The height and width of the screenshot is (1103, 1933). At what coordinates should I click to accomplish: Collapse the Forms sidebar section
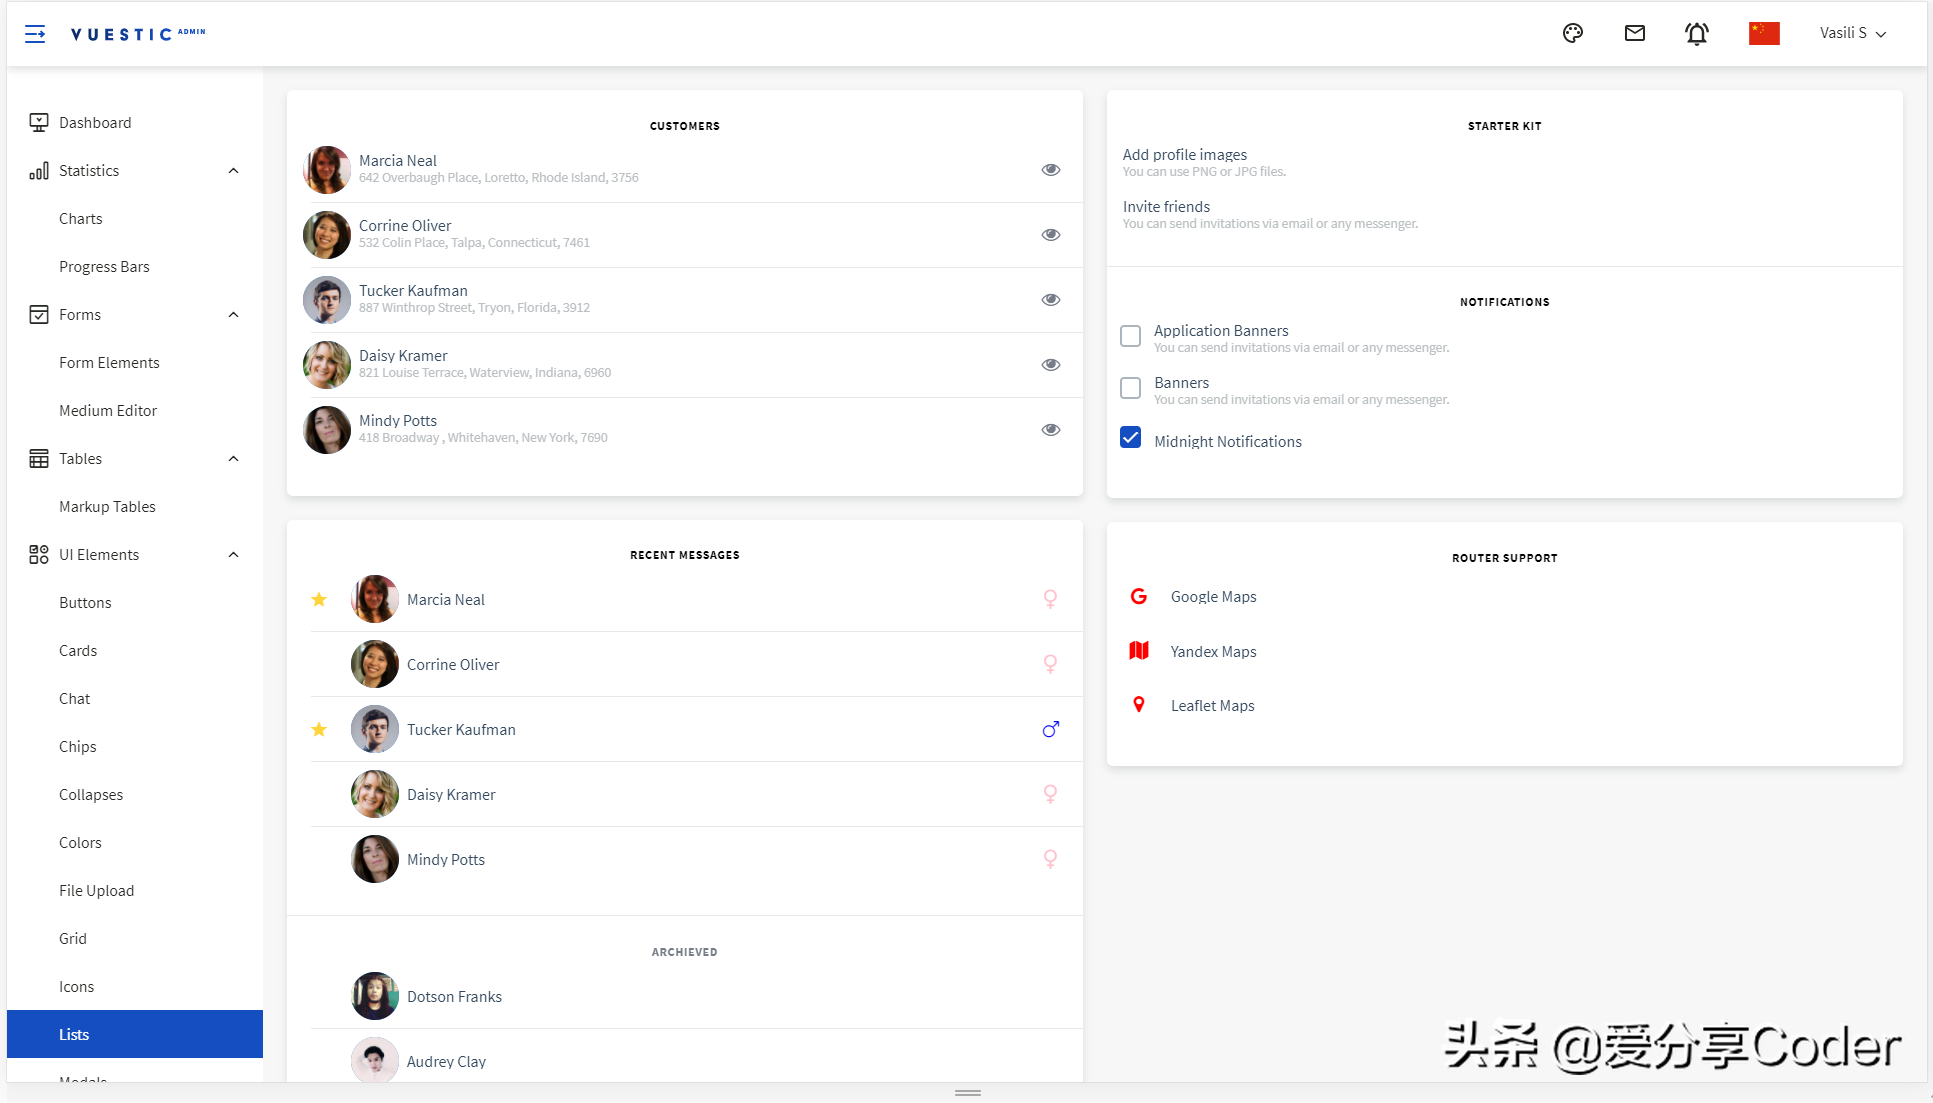pos(235,315)
